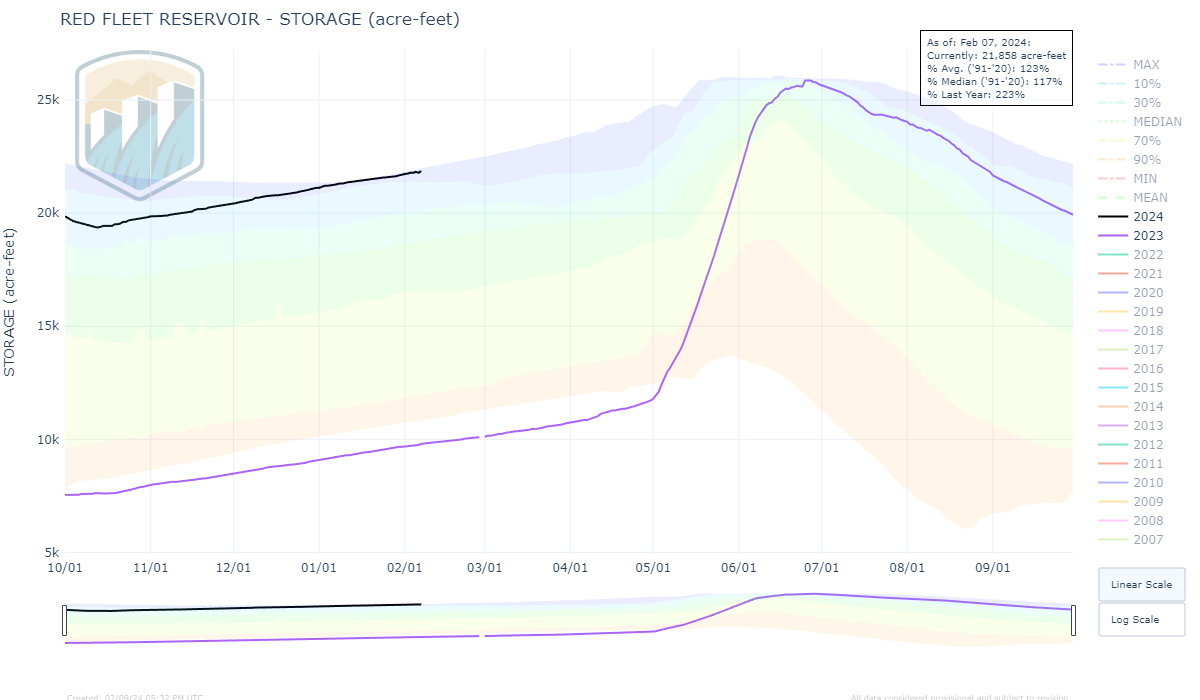Grab the left range slider handle

(x=65, y=620)
